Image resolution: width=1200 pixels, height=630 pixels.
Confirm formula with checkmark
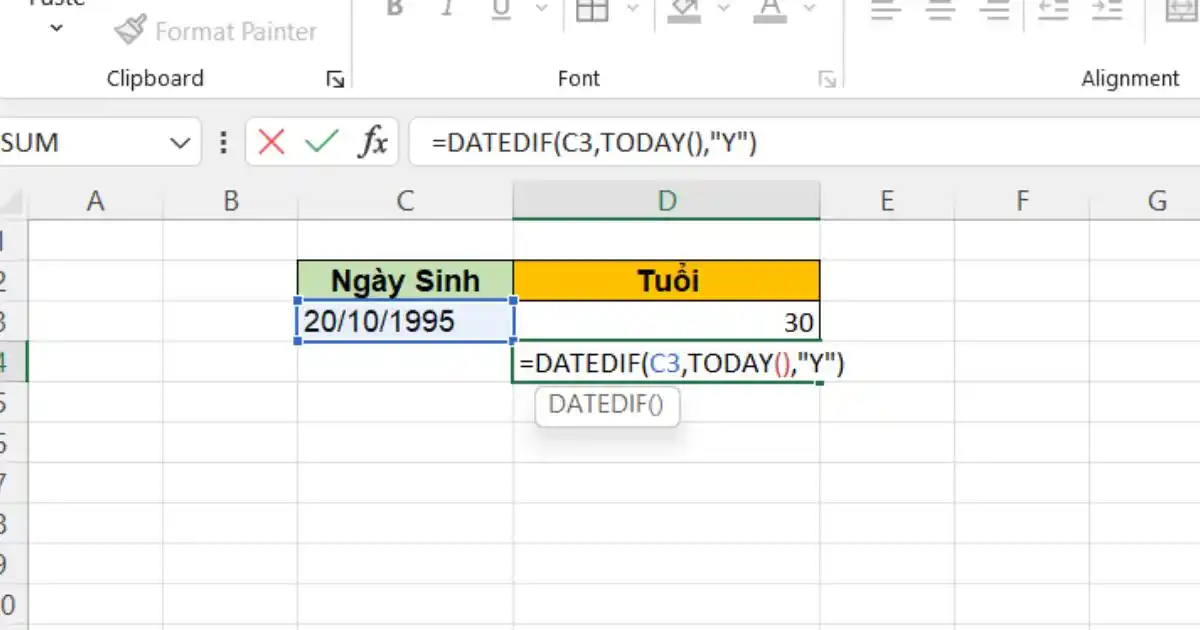322,142
